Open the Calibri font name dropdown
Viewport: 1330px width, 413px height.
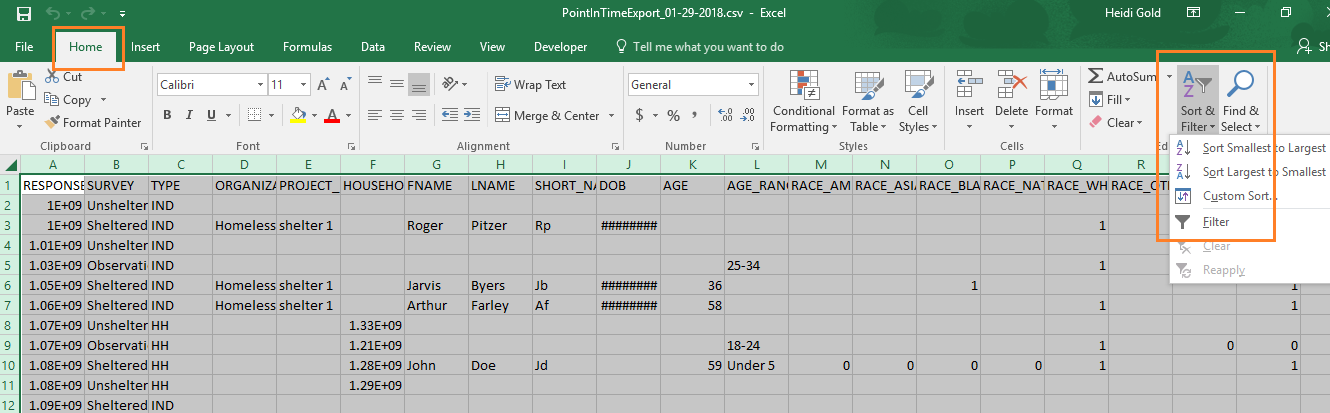pyautogui.click(x=258, y=85)
